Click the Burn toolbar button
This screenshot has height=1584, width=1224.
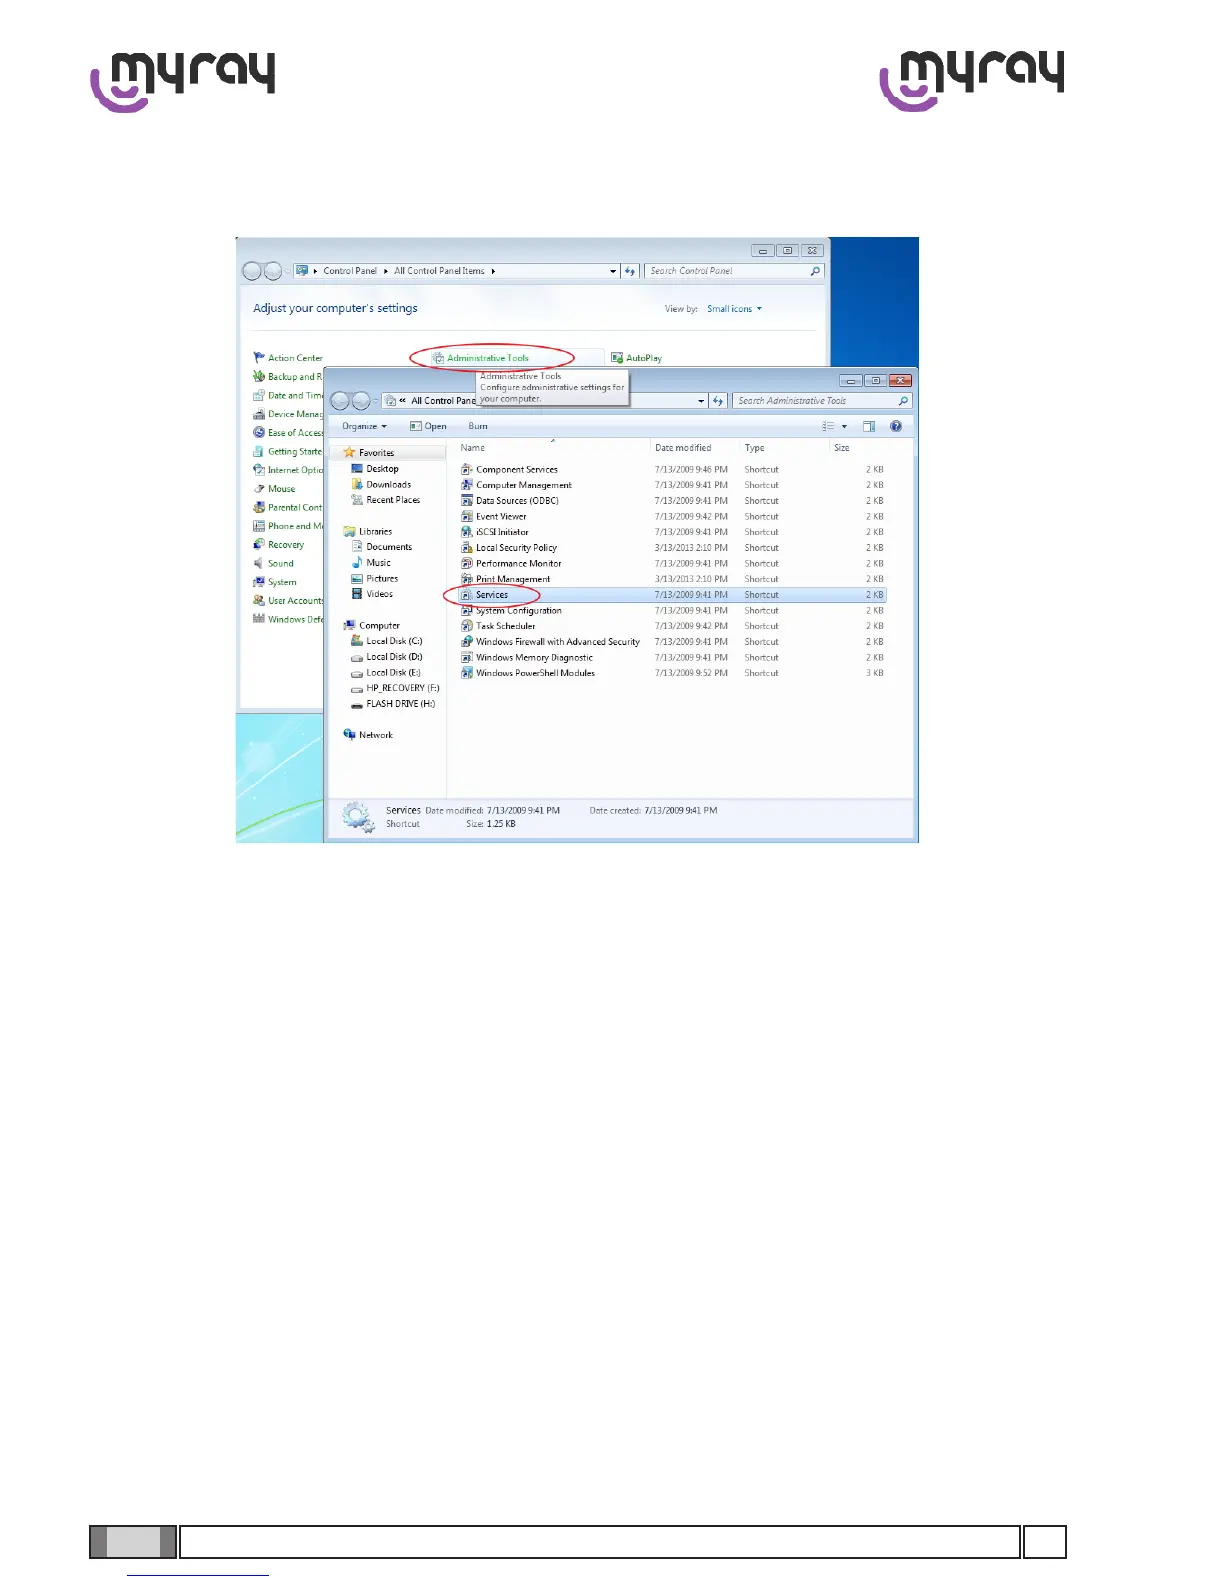[478, 426]
